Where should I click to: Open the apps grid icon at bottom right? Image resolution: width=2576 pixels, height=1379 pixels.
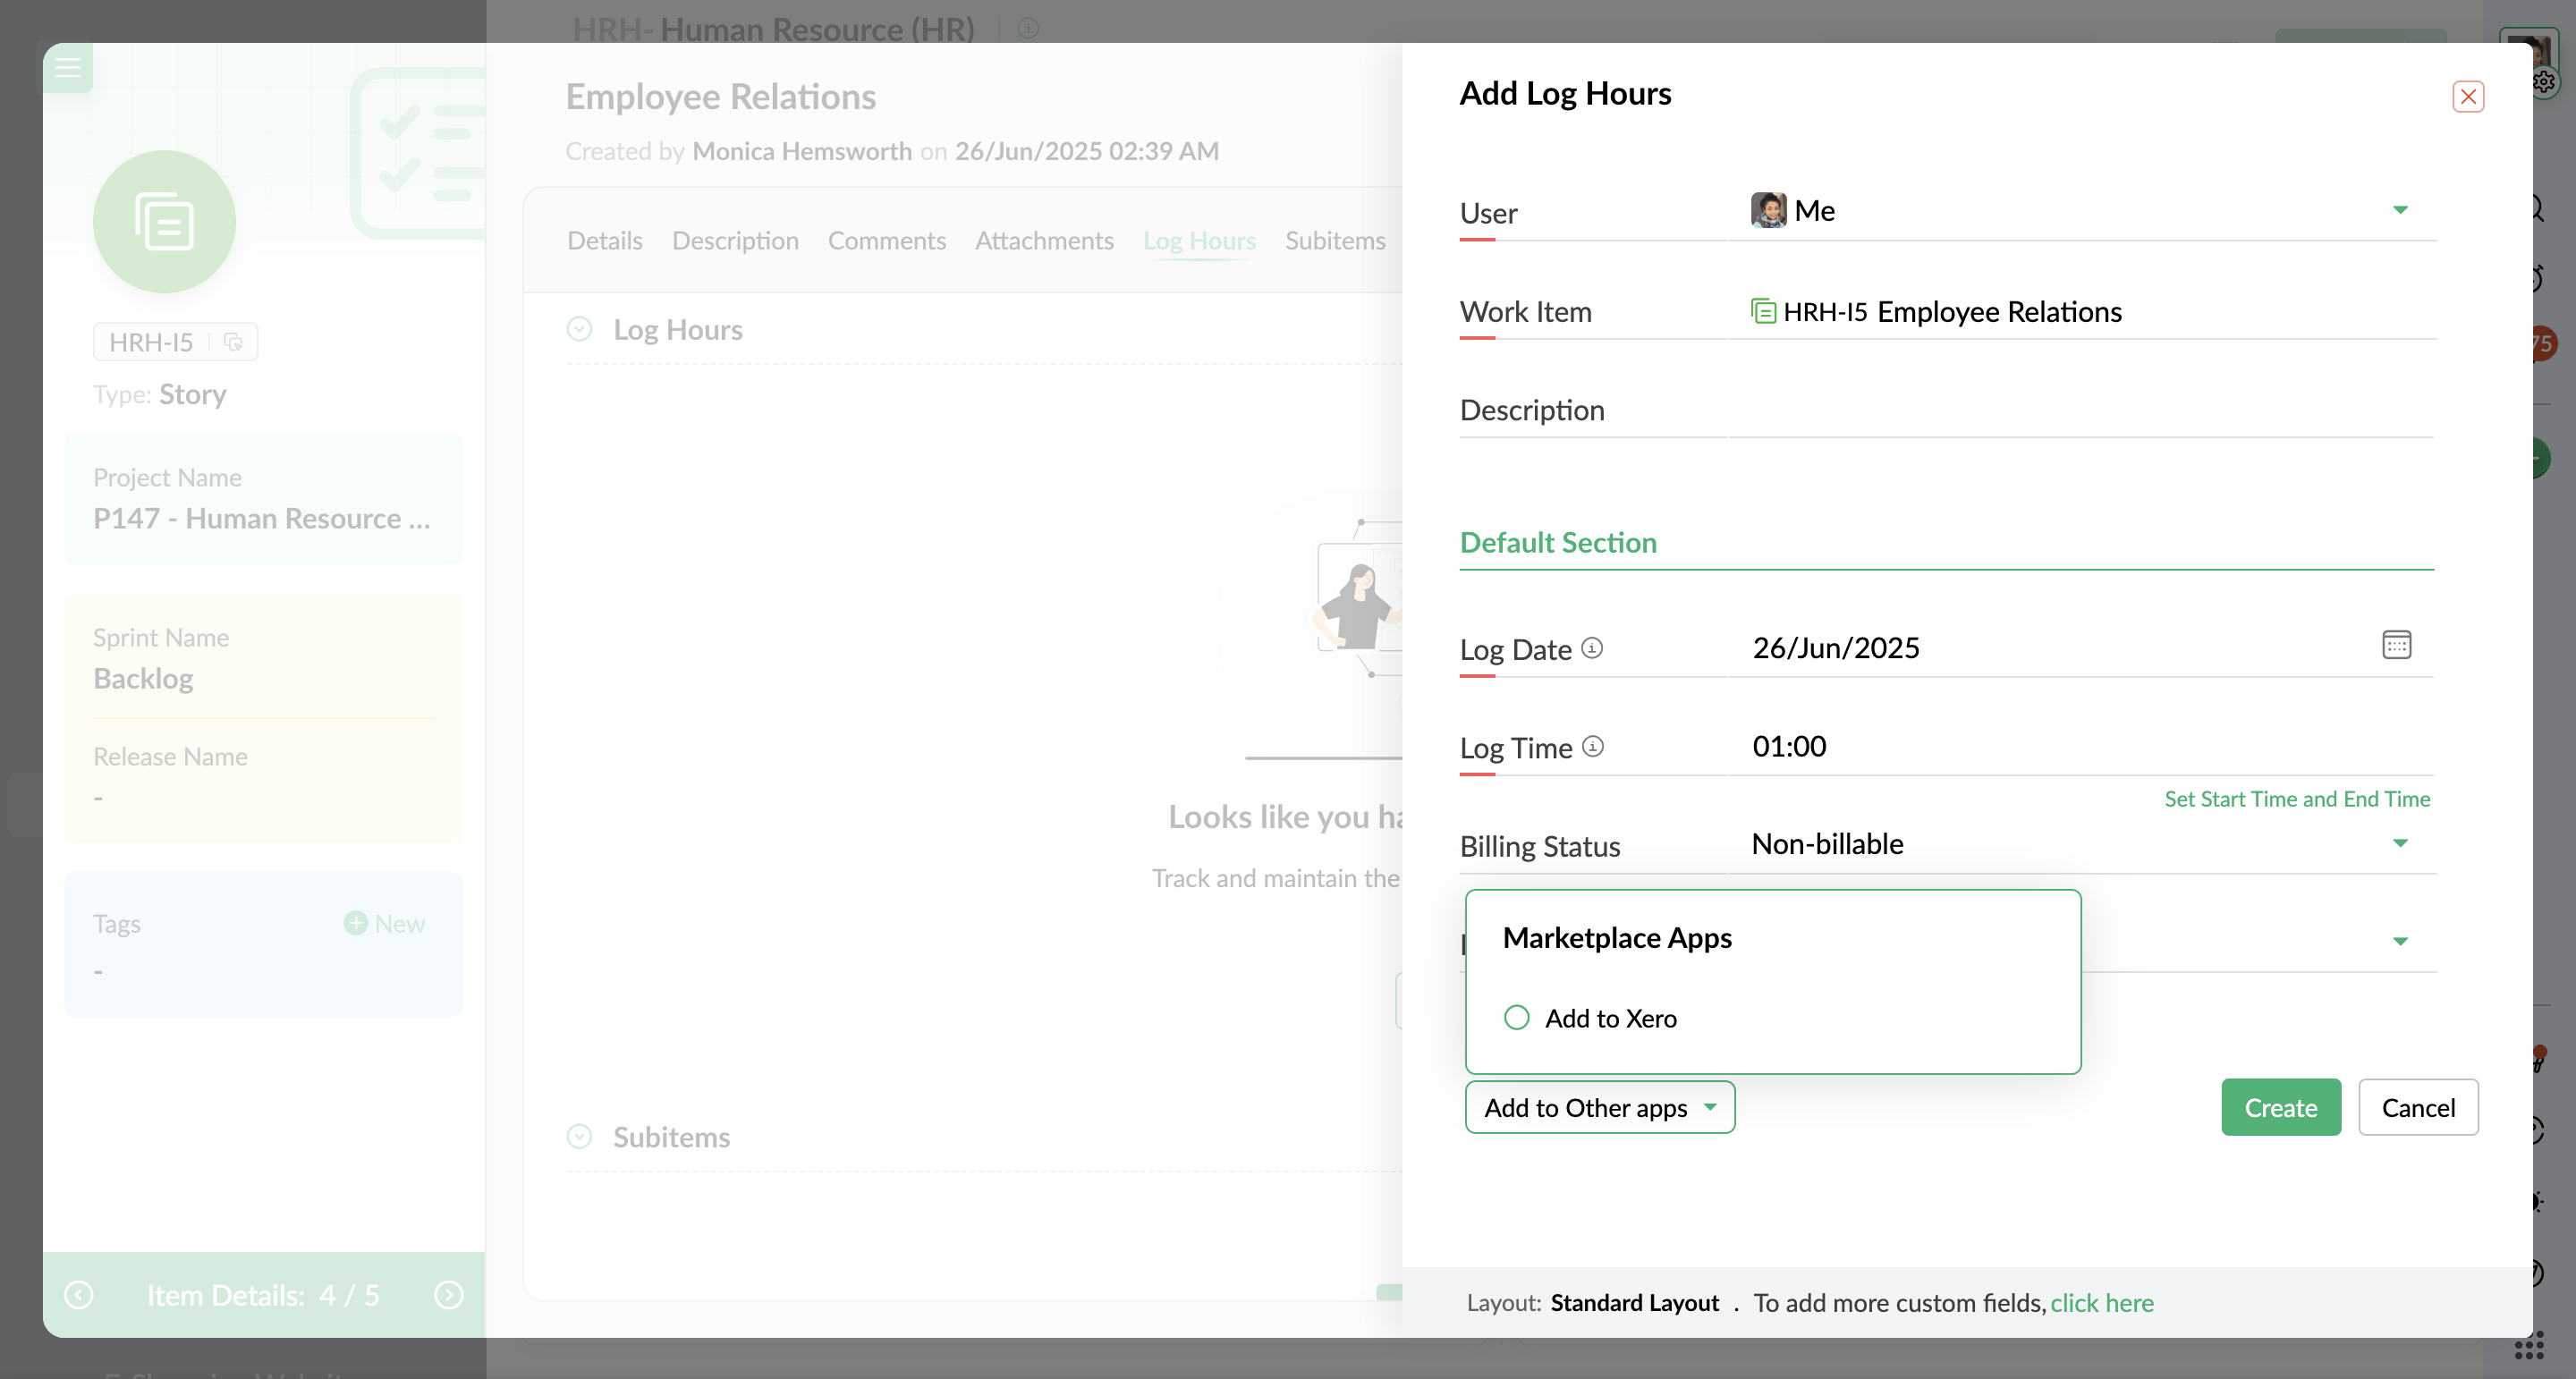(2529, 1346)
